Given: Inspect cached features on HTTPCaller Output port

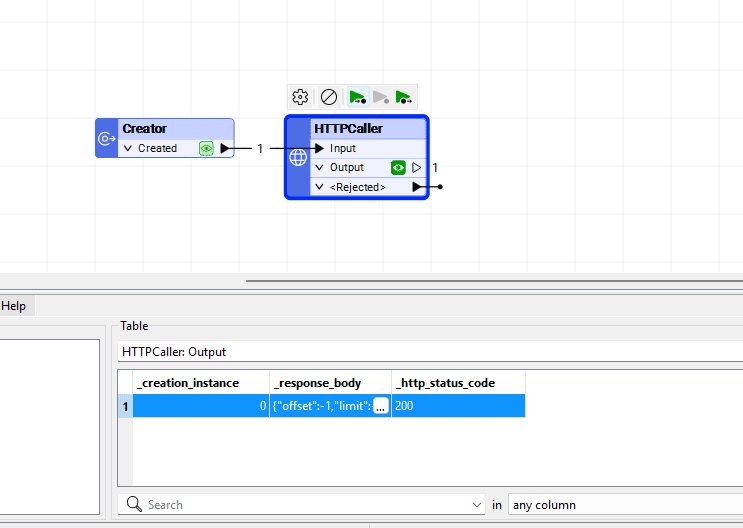Looking at the screenshot, I should (398, 167).
